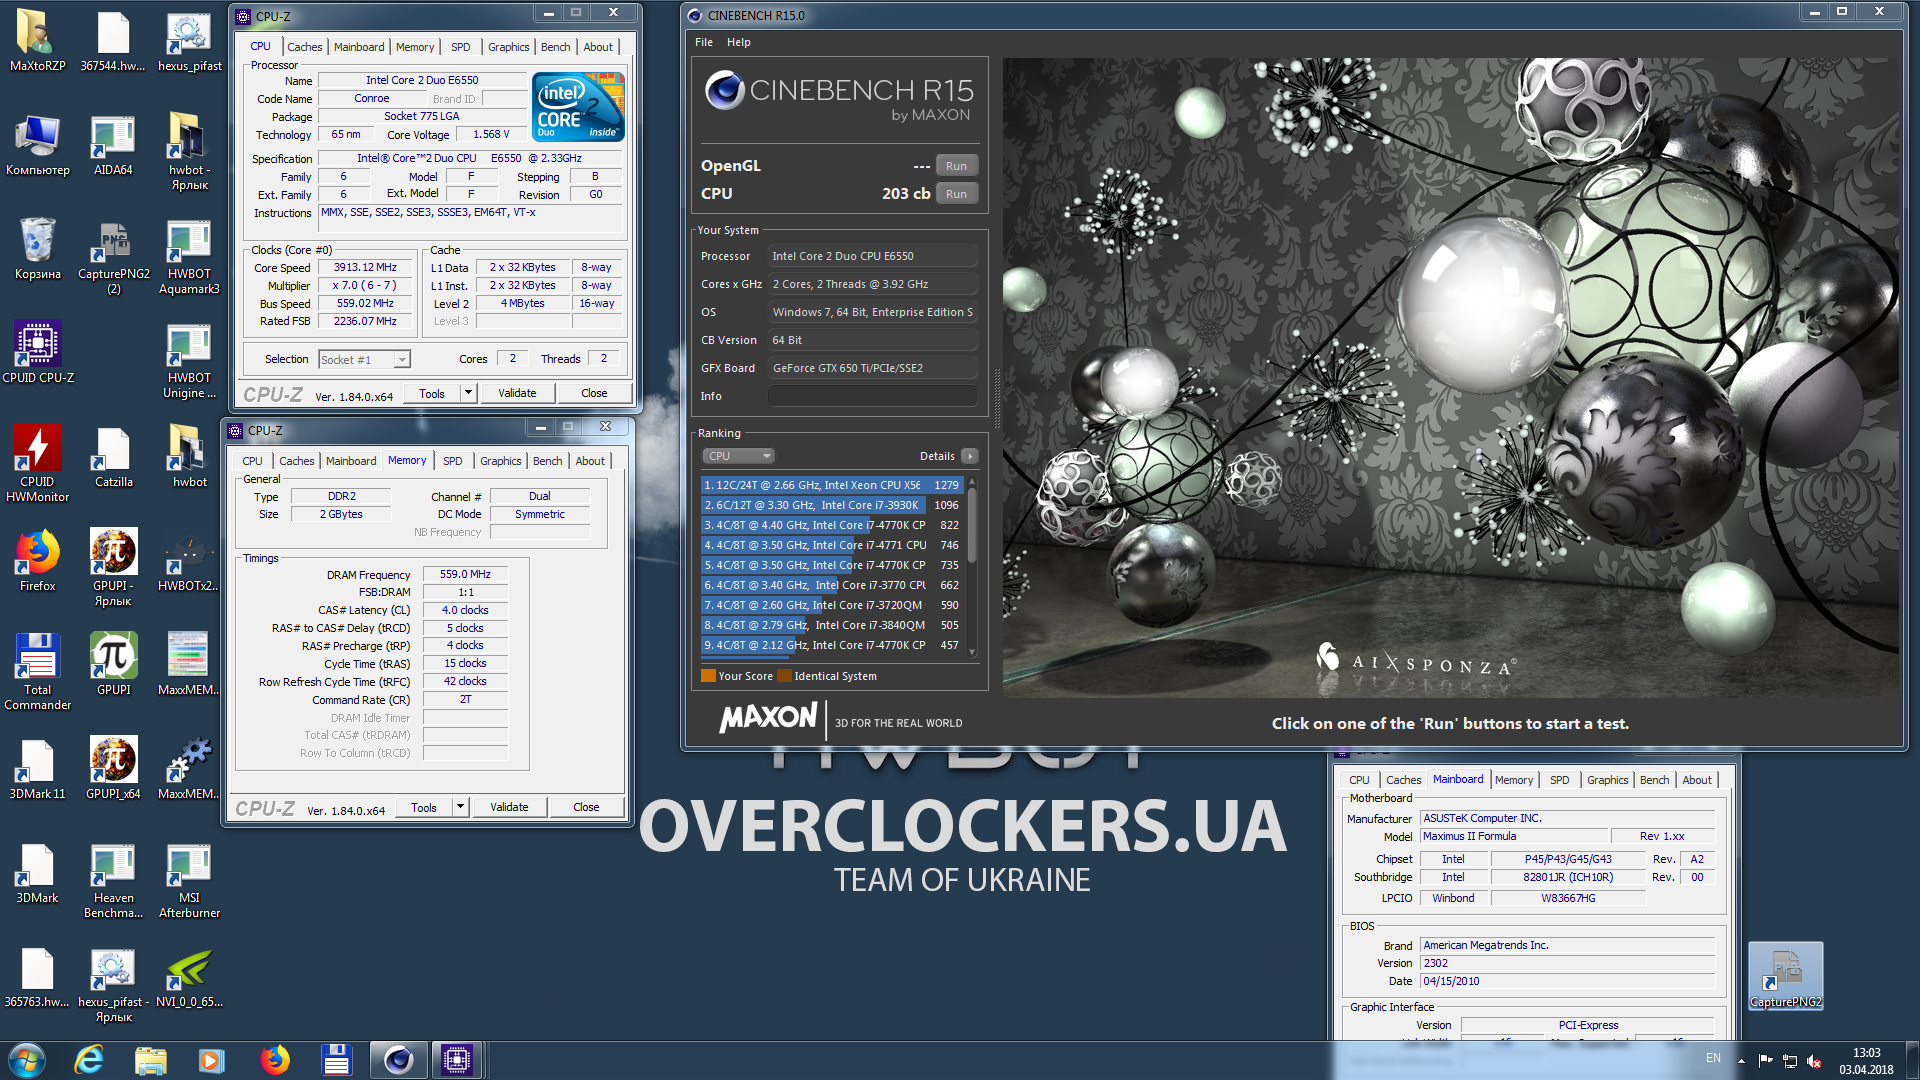
Task: Open HWBOT Aquamark3 desktop shortcut
Action: (189, 257)
